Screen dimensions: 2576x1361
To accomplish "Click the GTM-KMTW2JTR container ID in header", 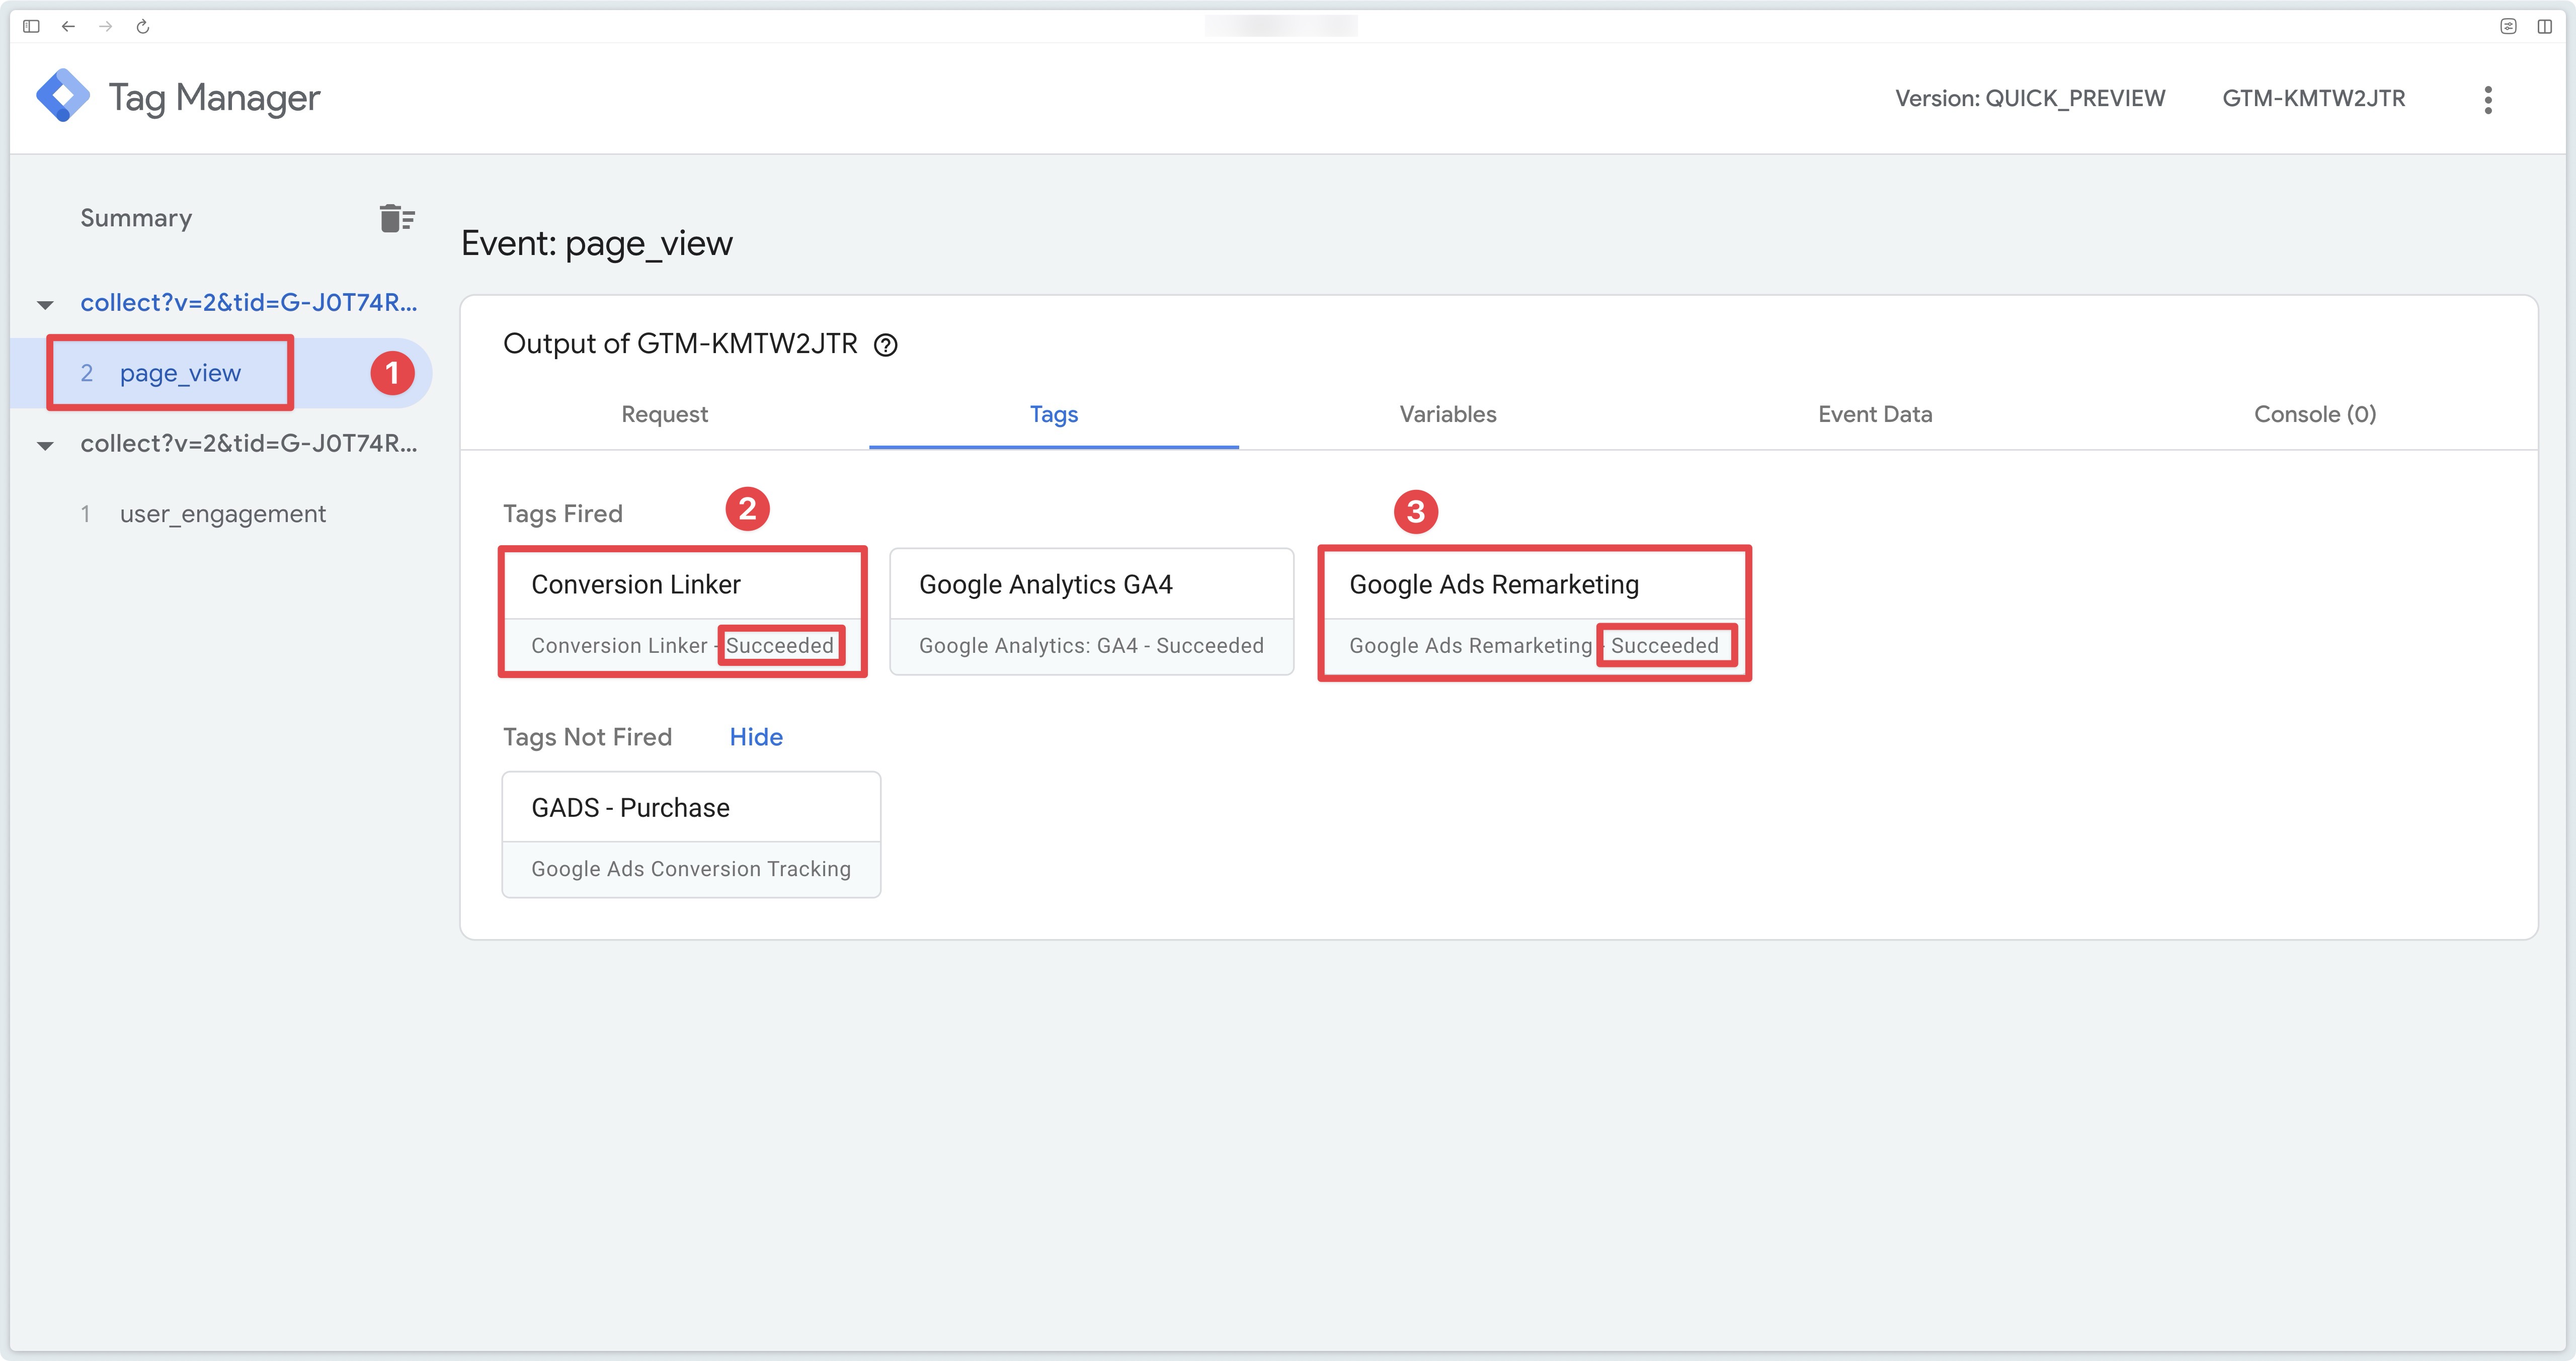I will [x=2313, y=98].
